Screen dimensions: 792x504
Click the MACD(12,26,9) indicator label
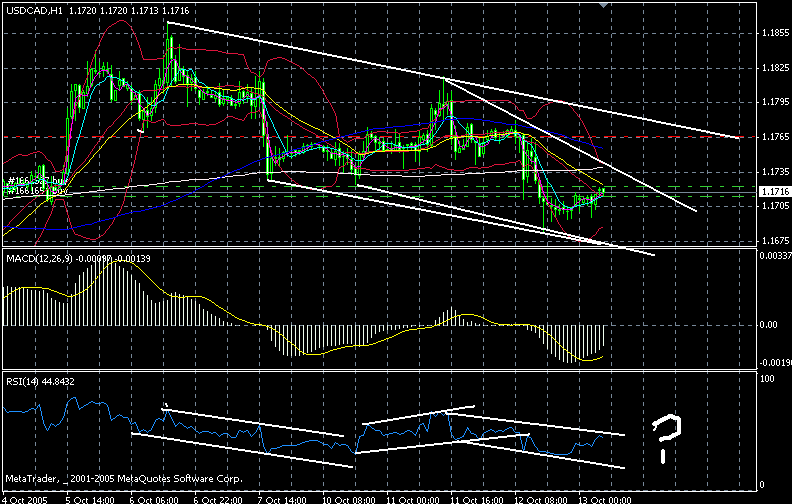(40, 259)
